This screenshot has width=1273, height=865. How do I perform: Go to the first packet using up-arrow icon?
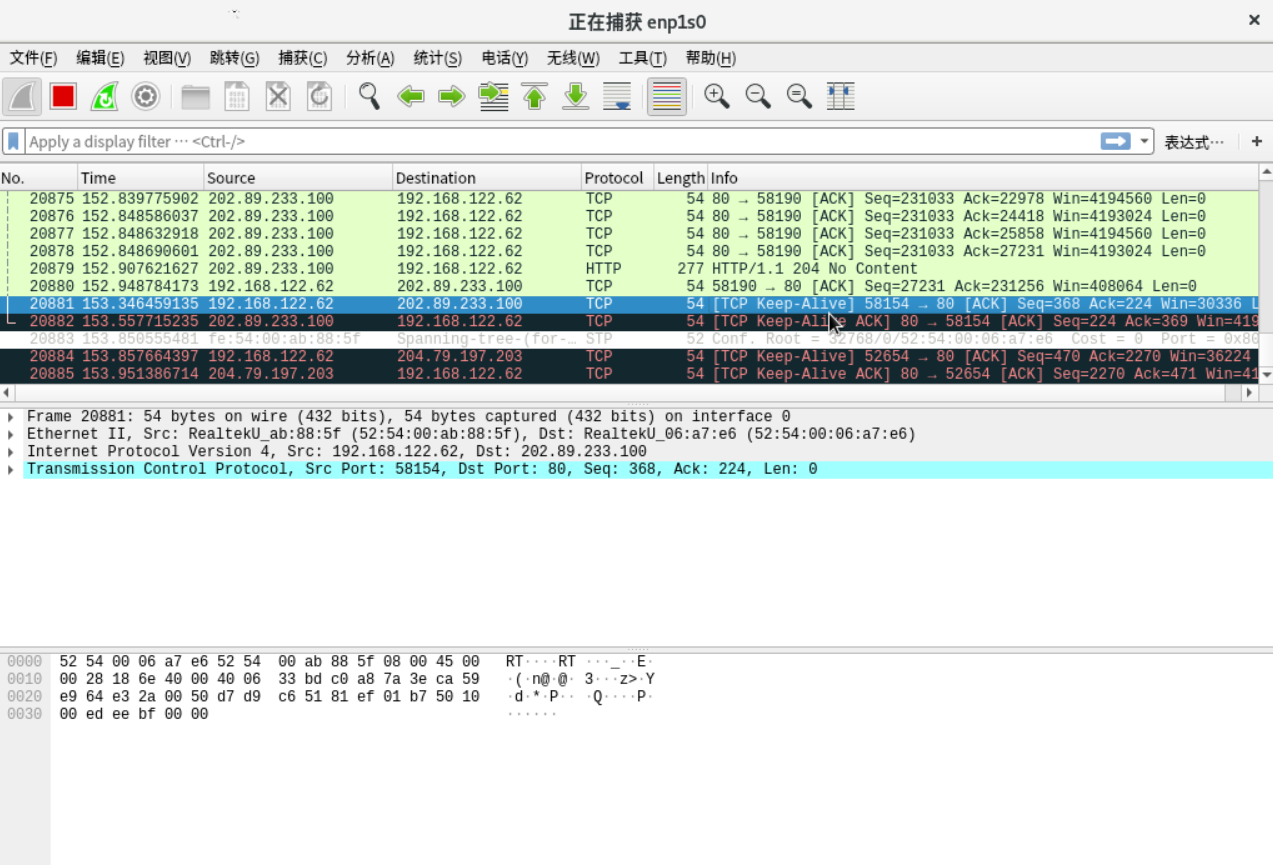[535, 96]
